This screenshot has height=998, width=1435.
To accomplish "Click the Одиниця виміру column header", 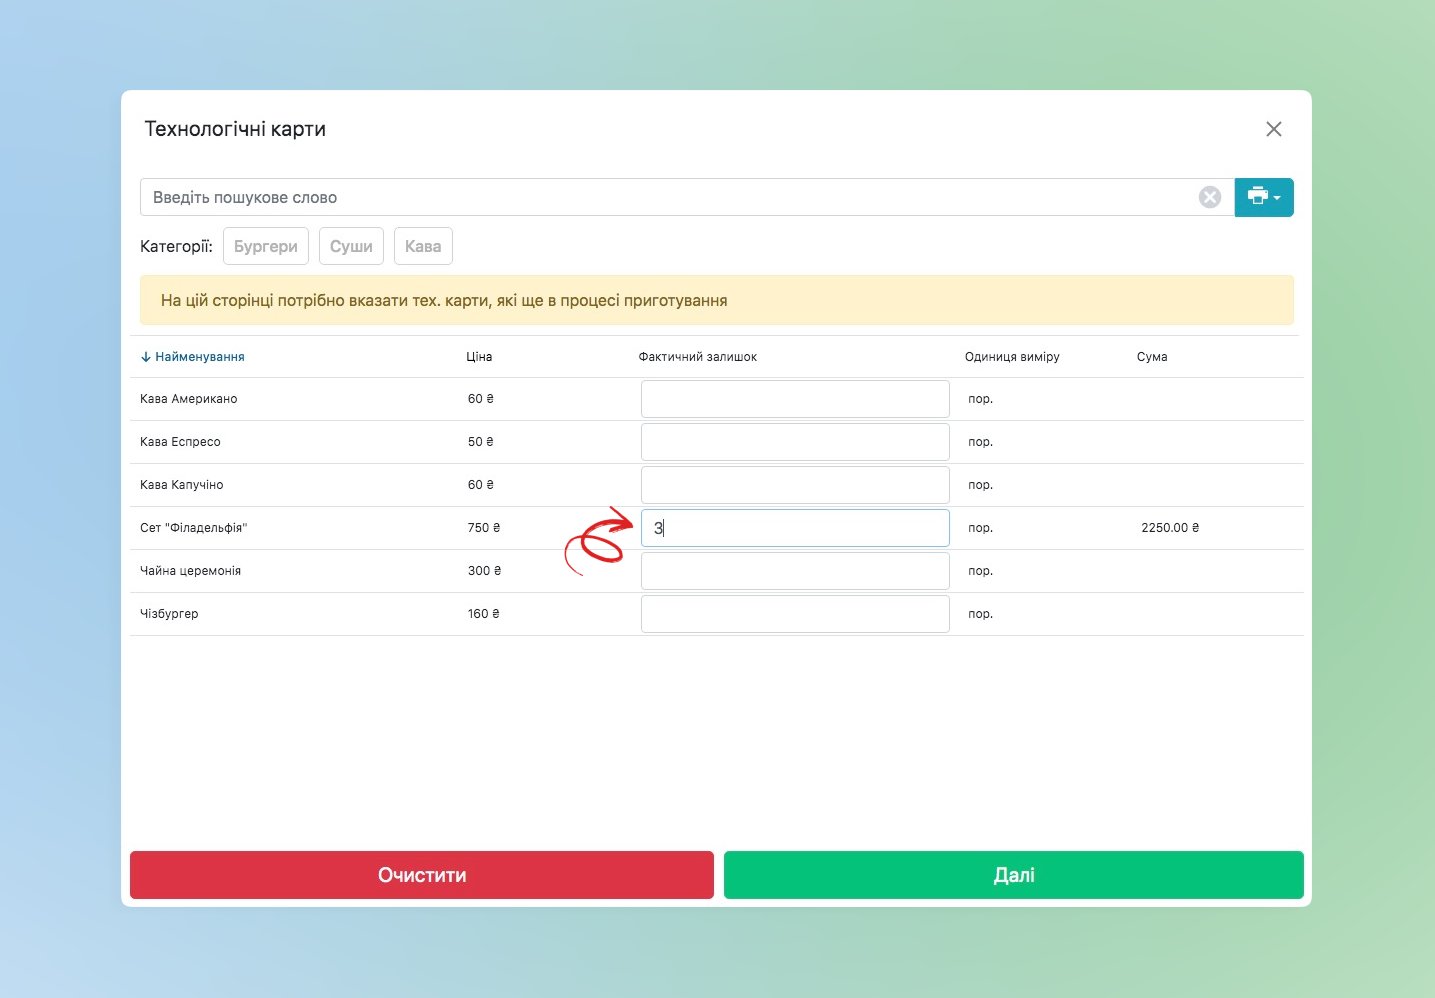I will click(1011, 357).
